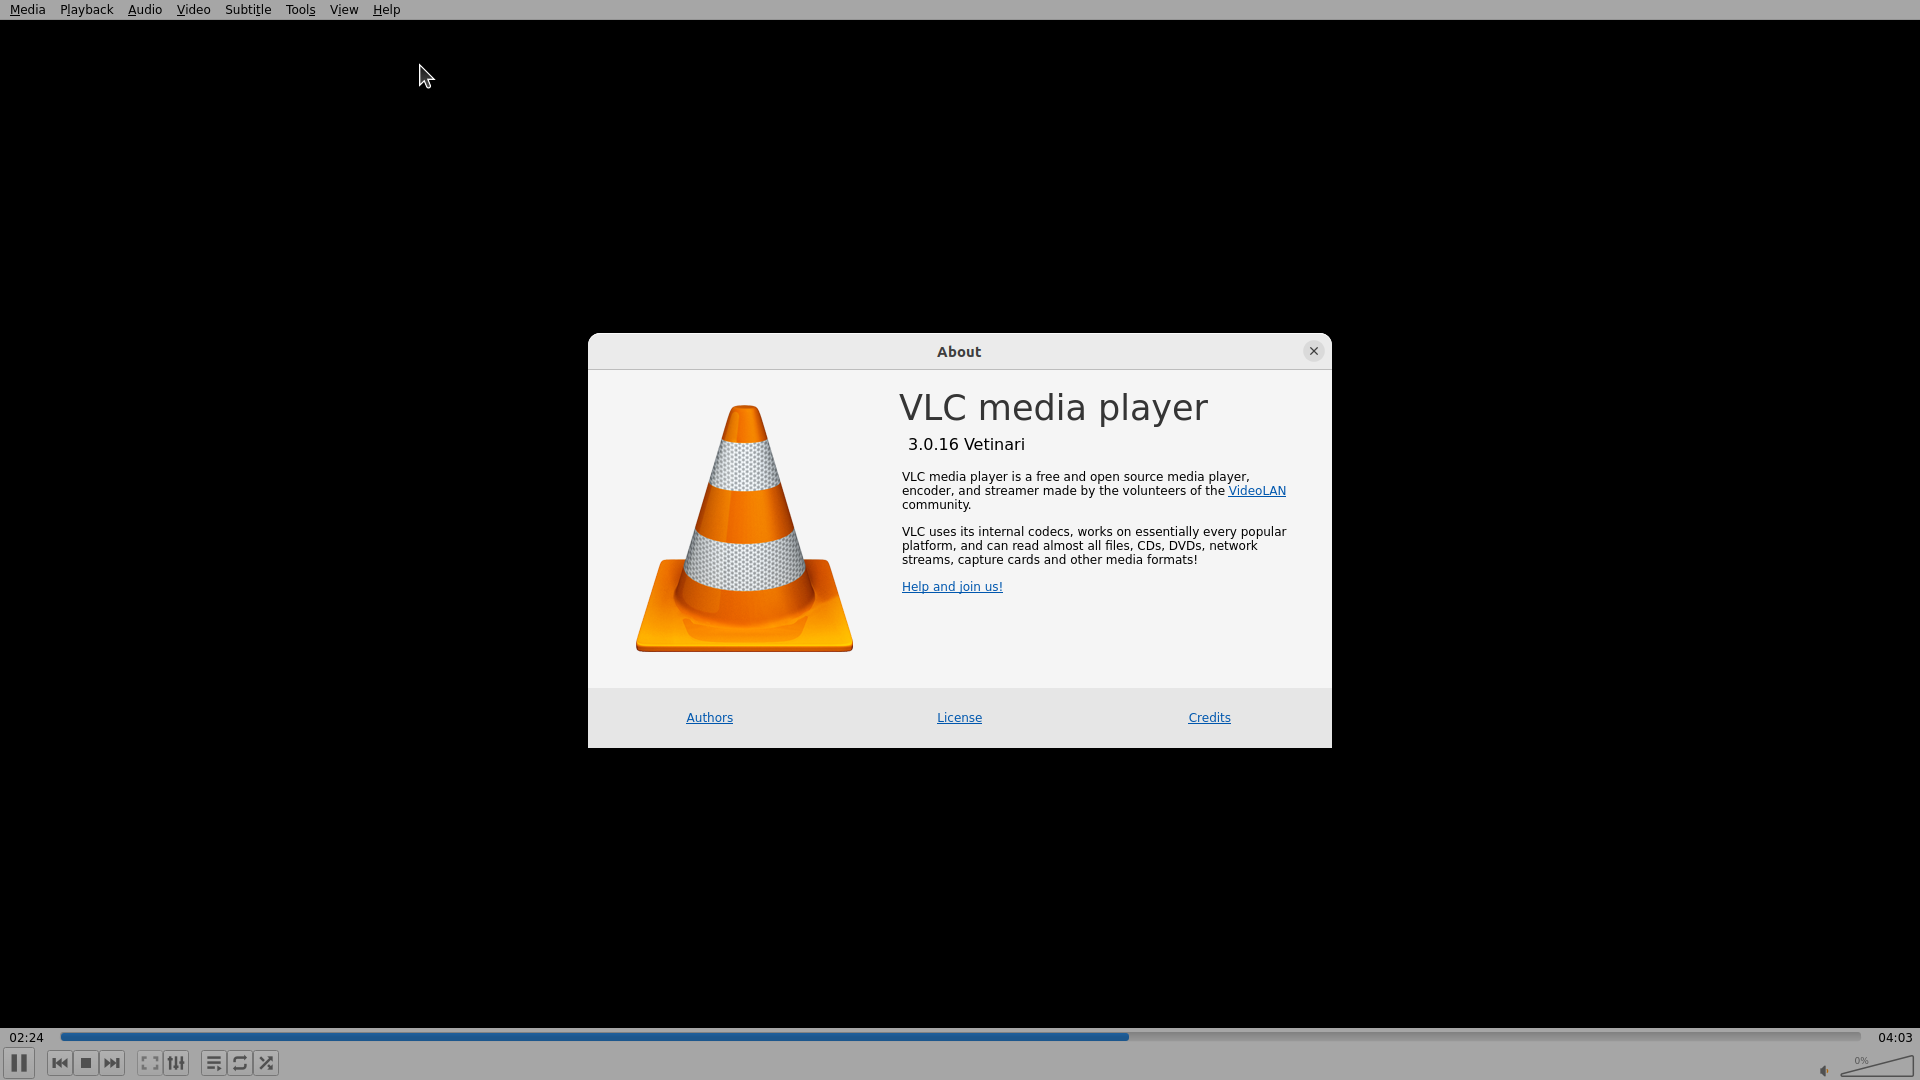The height and width of the screenshot is (1080, 1920).
Task: Mute audio via the speaker icon
Action: [1824, 1070]
